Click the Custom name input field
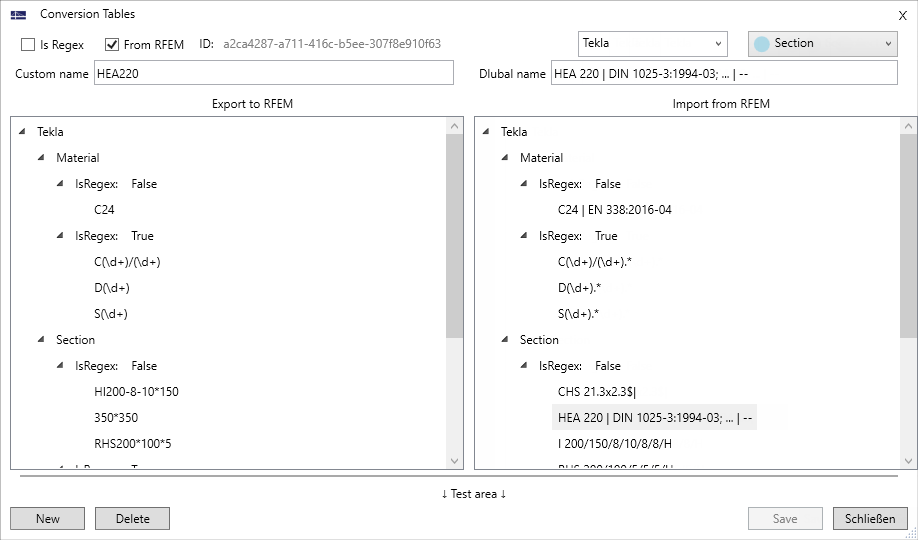918x540 pixels. (273, 74)
